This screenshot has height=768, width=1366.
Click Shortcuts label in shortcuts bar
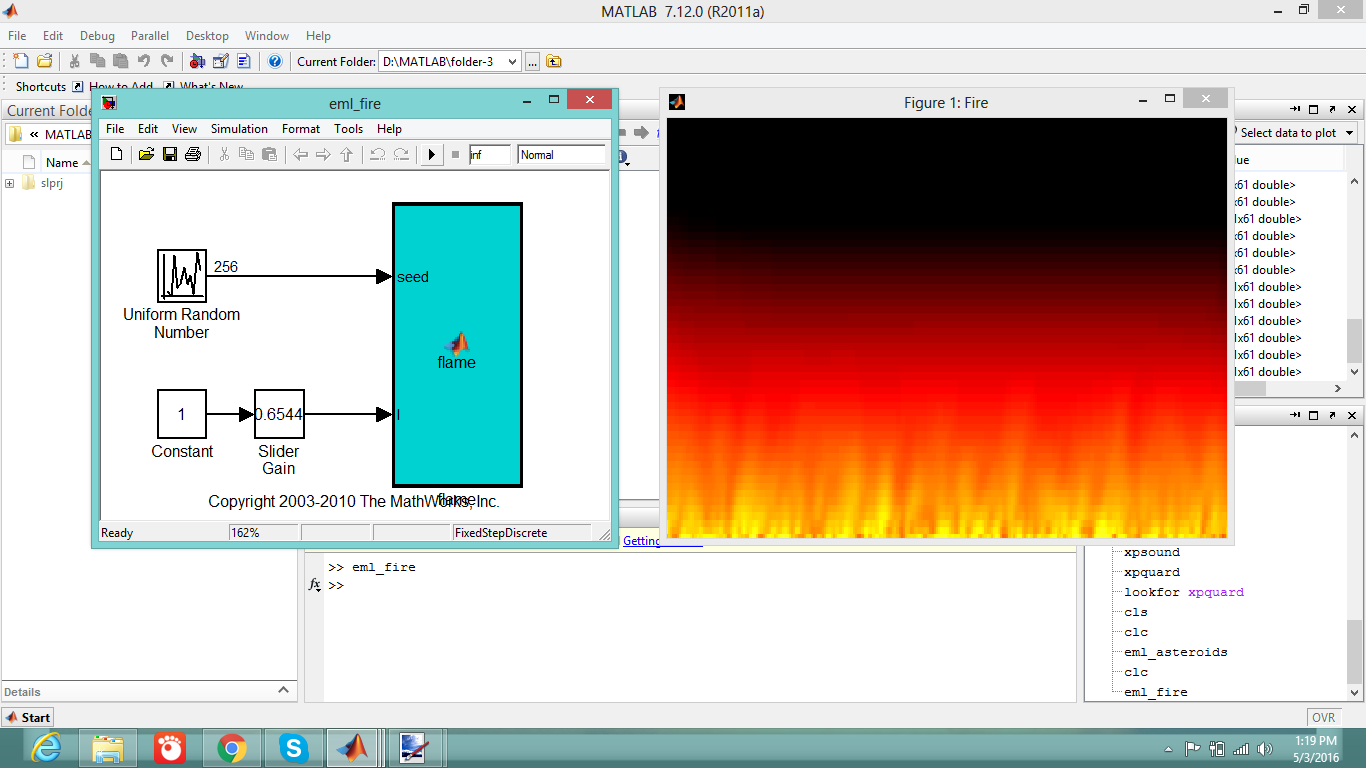[41, 87]
